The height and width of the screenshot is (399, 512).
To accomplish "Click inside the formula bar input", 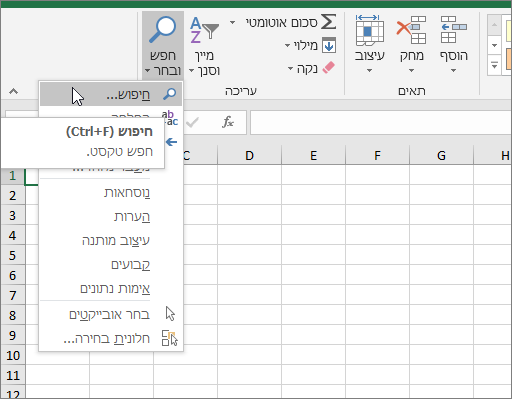I will 381,122.
